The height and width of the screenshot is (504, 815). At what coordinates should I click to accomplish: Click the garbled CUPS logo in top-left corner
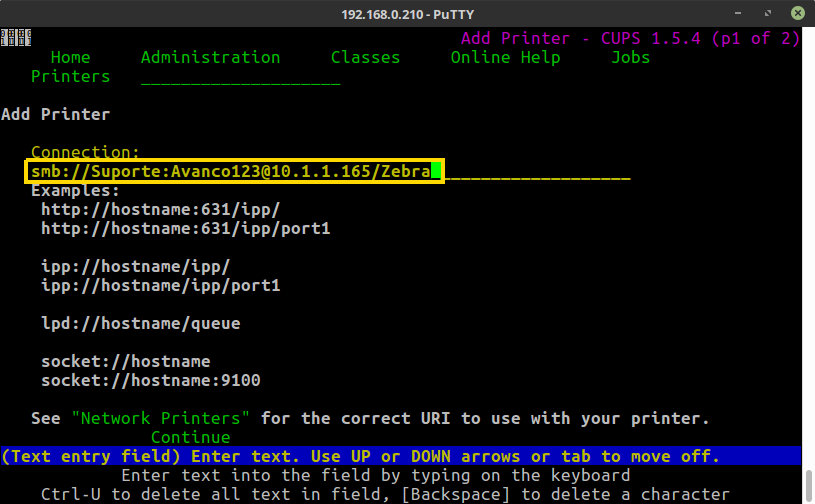coord(12,38)
